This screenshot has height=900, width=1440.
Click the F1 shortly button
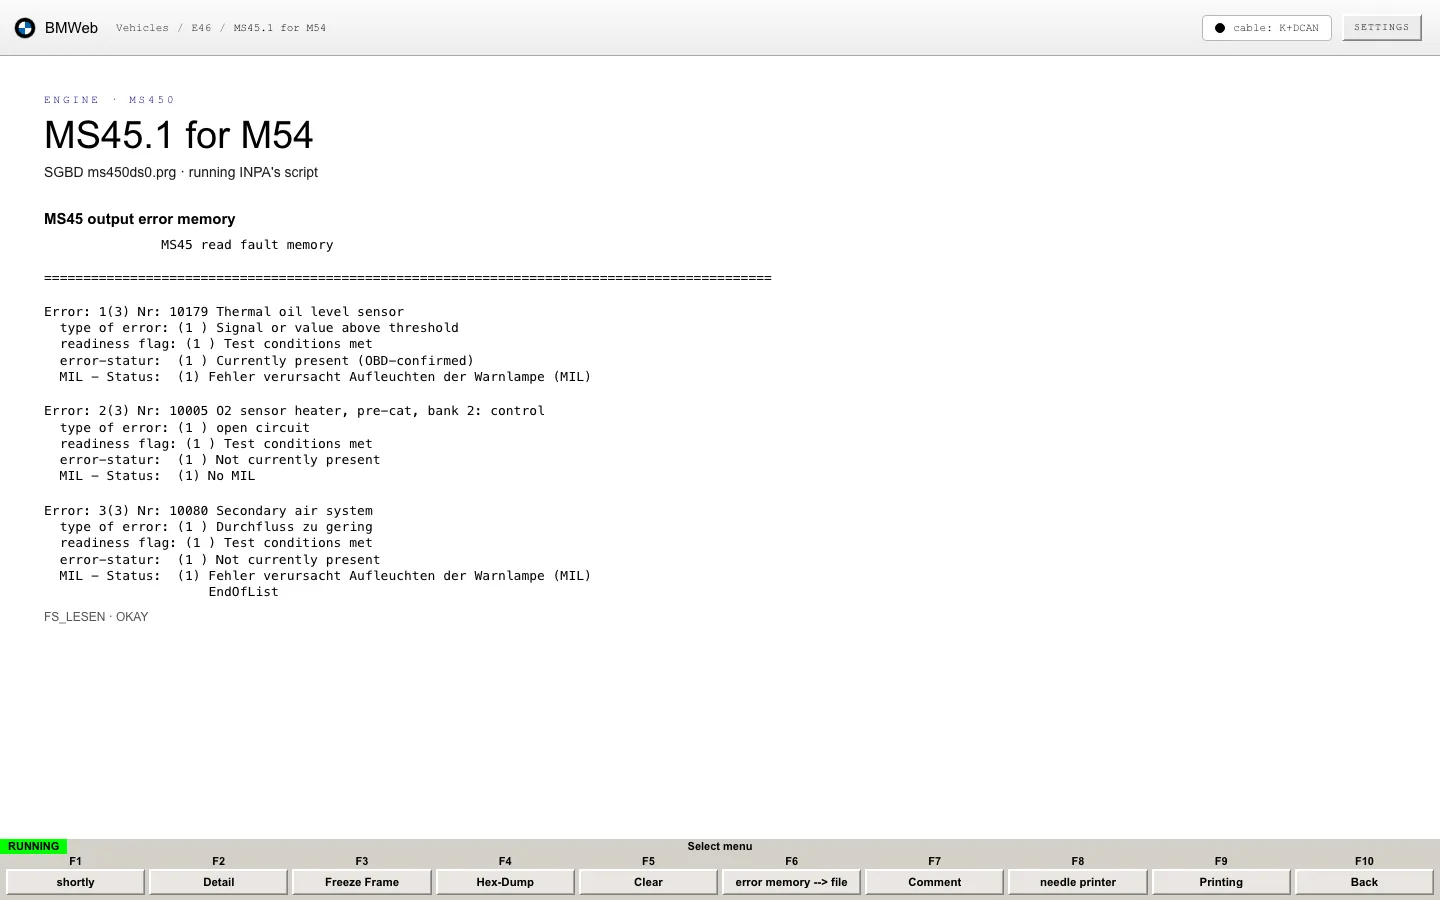[x=76, y=882]
